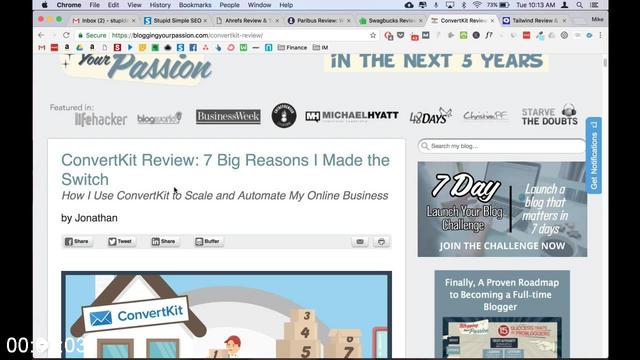Screen dimensions: 640x360
Task: Open the History menu
Action: click(160, 5)
